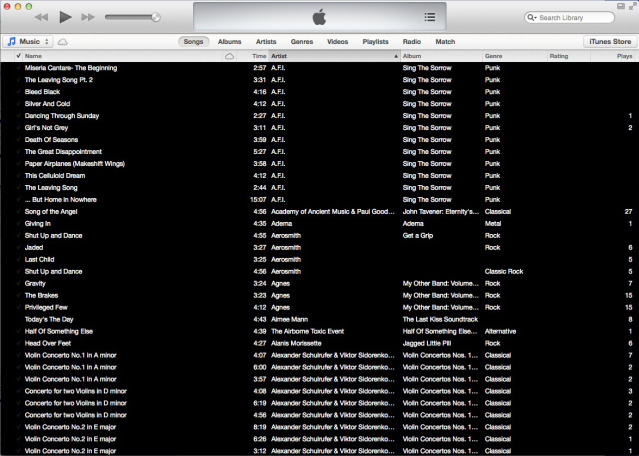
Task: Select the song This Celluloid Dream
Action: [55, 176]
